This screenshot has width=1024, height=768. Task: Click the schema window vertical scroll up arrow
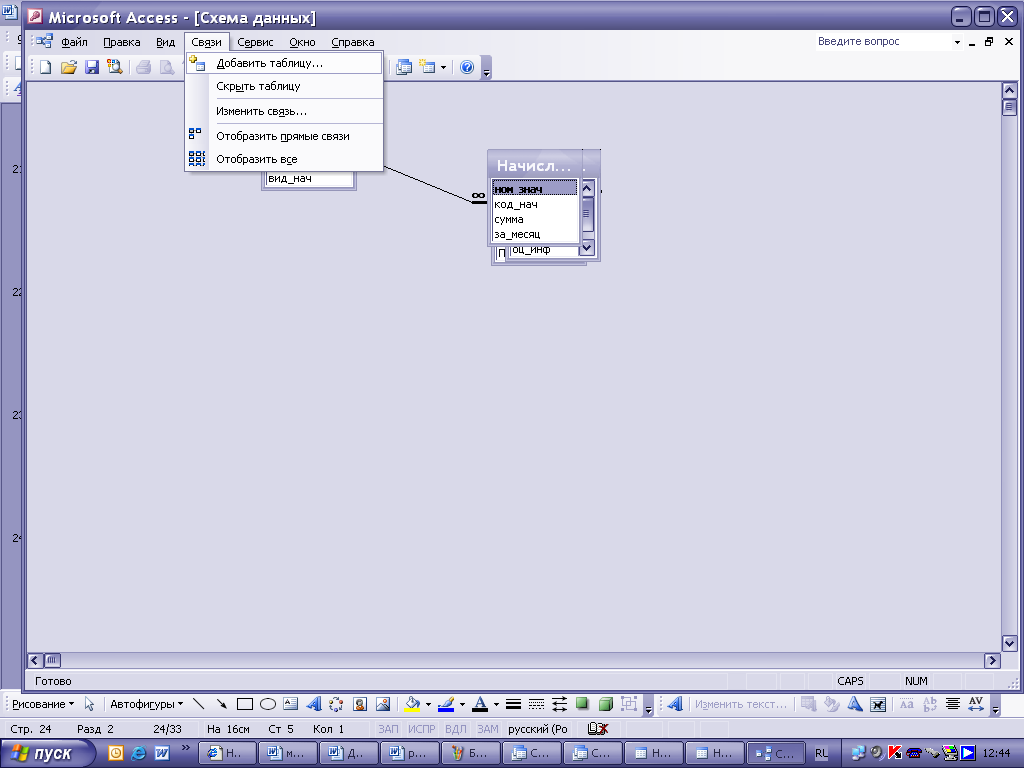click(1009, 90)
